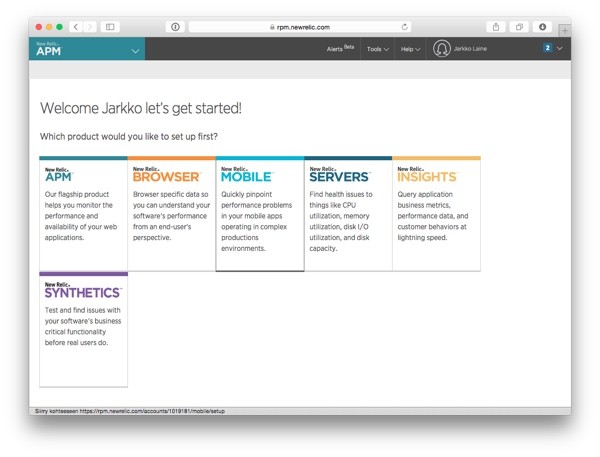The image size is (600, 457).
Task: Click the rpm.newrelic.com address bar
Action: [x=300, y=27]
